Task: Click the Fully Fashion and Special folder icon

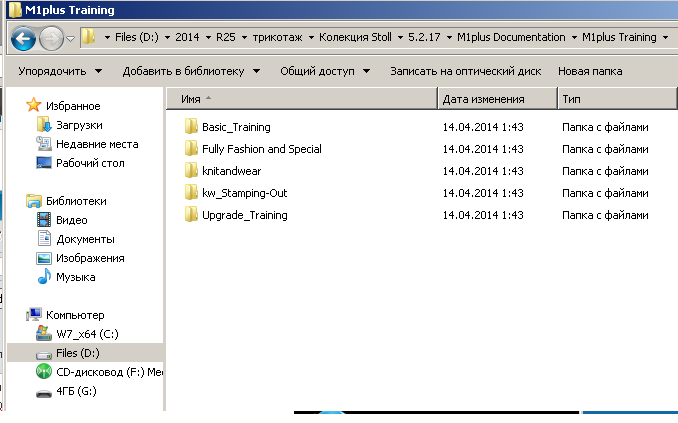Action: [191, 148]
